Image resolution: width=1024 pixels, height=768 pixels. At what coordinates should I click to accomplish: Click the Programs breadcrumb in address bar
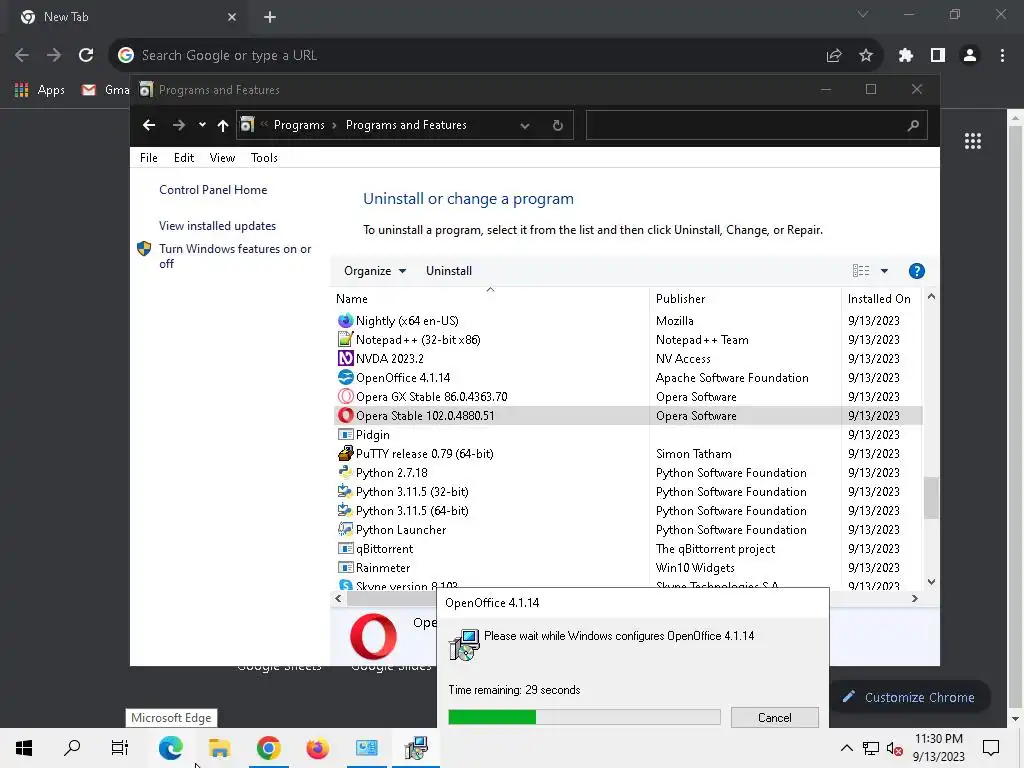299,125
